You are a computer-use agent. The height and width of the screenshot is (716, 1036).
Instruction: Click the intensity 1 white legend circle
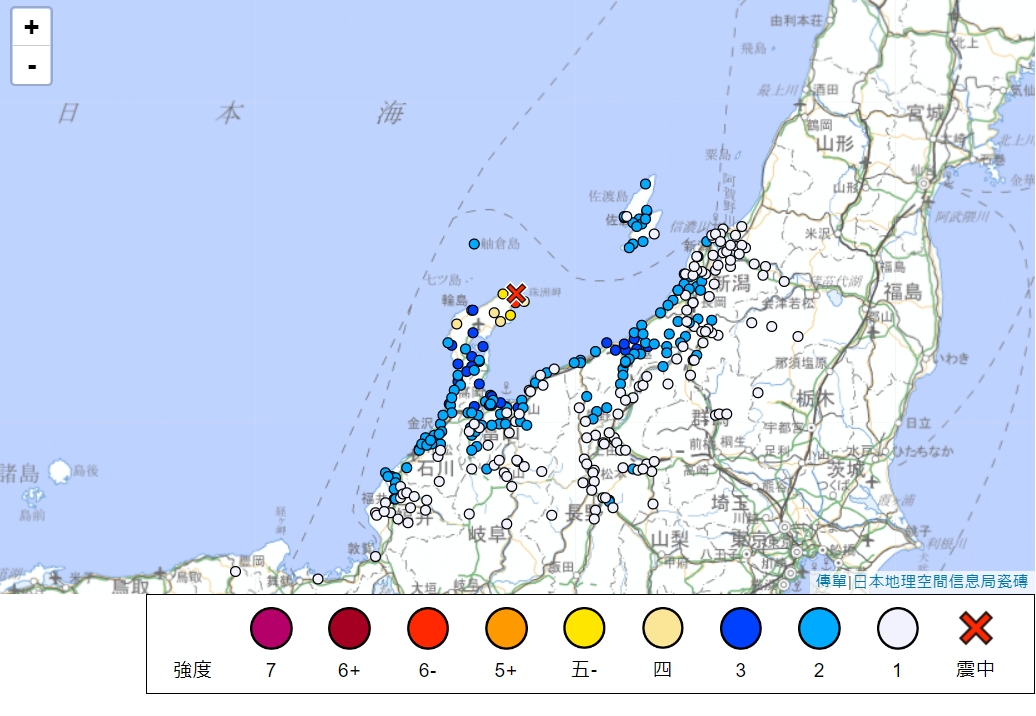[x=897, y=629]
